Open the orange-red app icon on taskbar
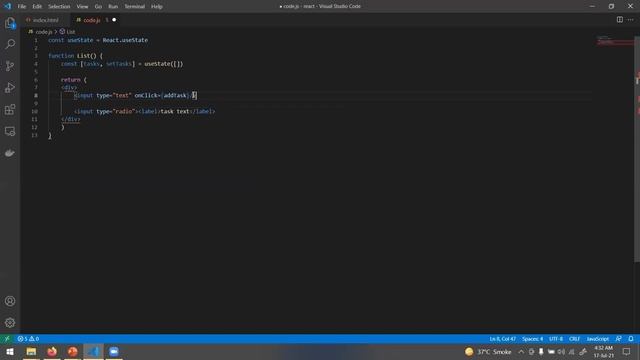Screen dimensions: 640x360 tap(73, 352)
